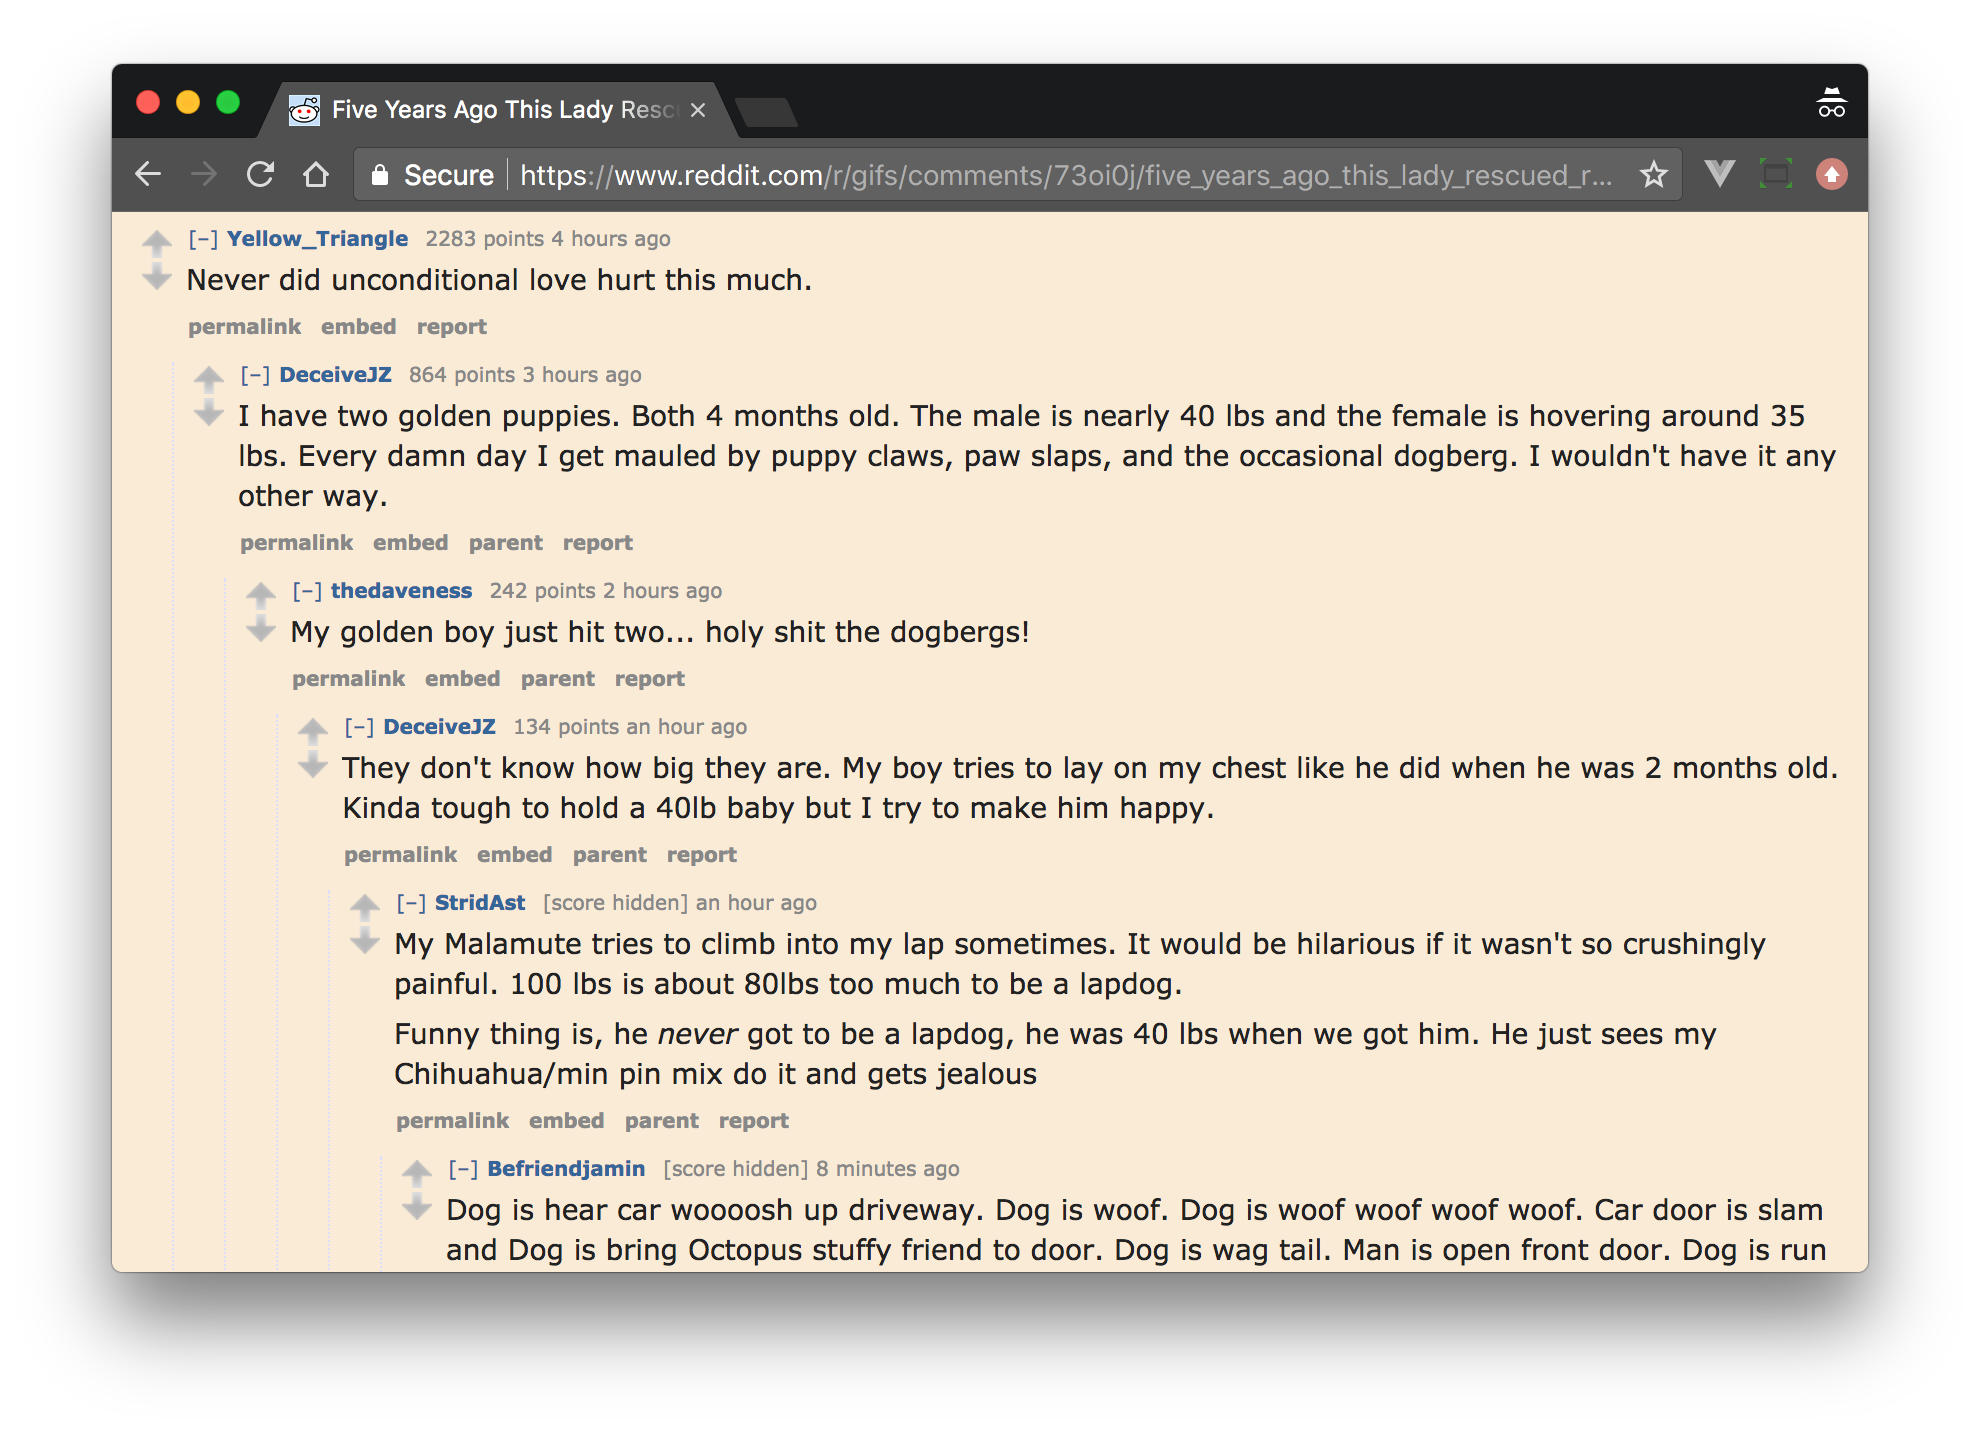Collapse Yellow_Triangle's comment thread

(x=203, y=239)
